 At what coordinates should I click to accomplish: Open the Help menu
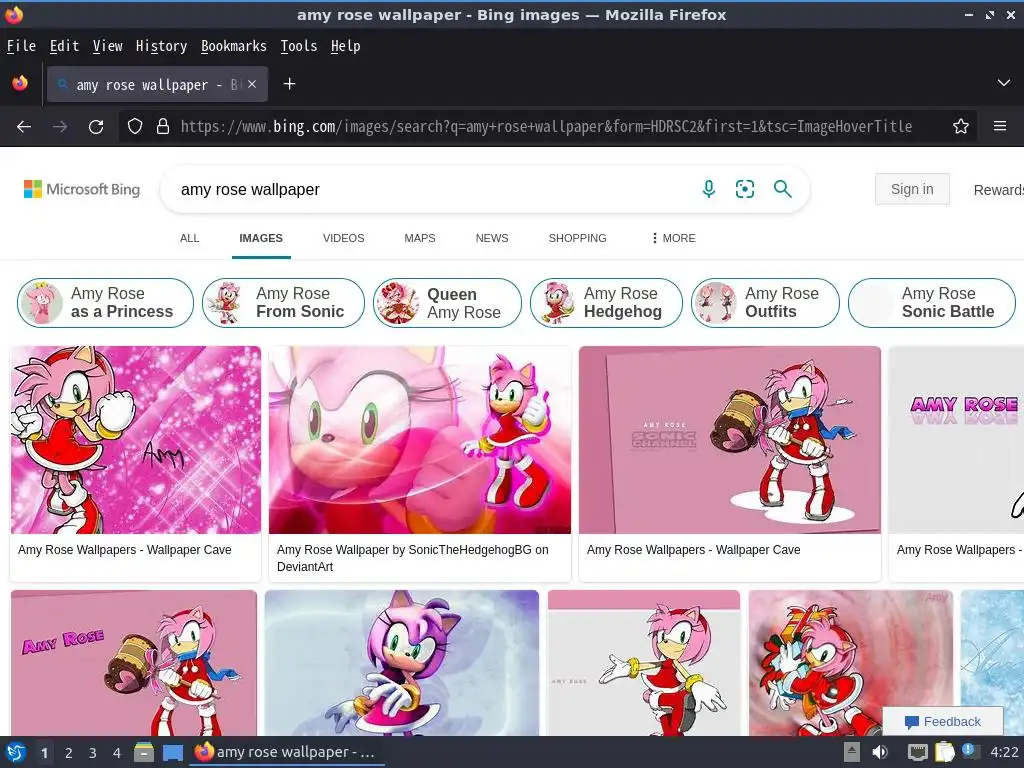pos(345,46)
